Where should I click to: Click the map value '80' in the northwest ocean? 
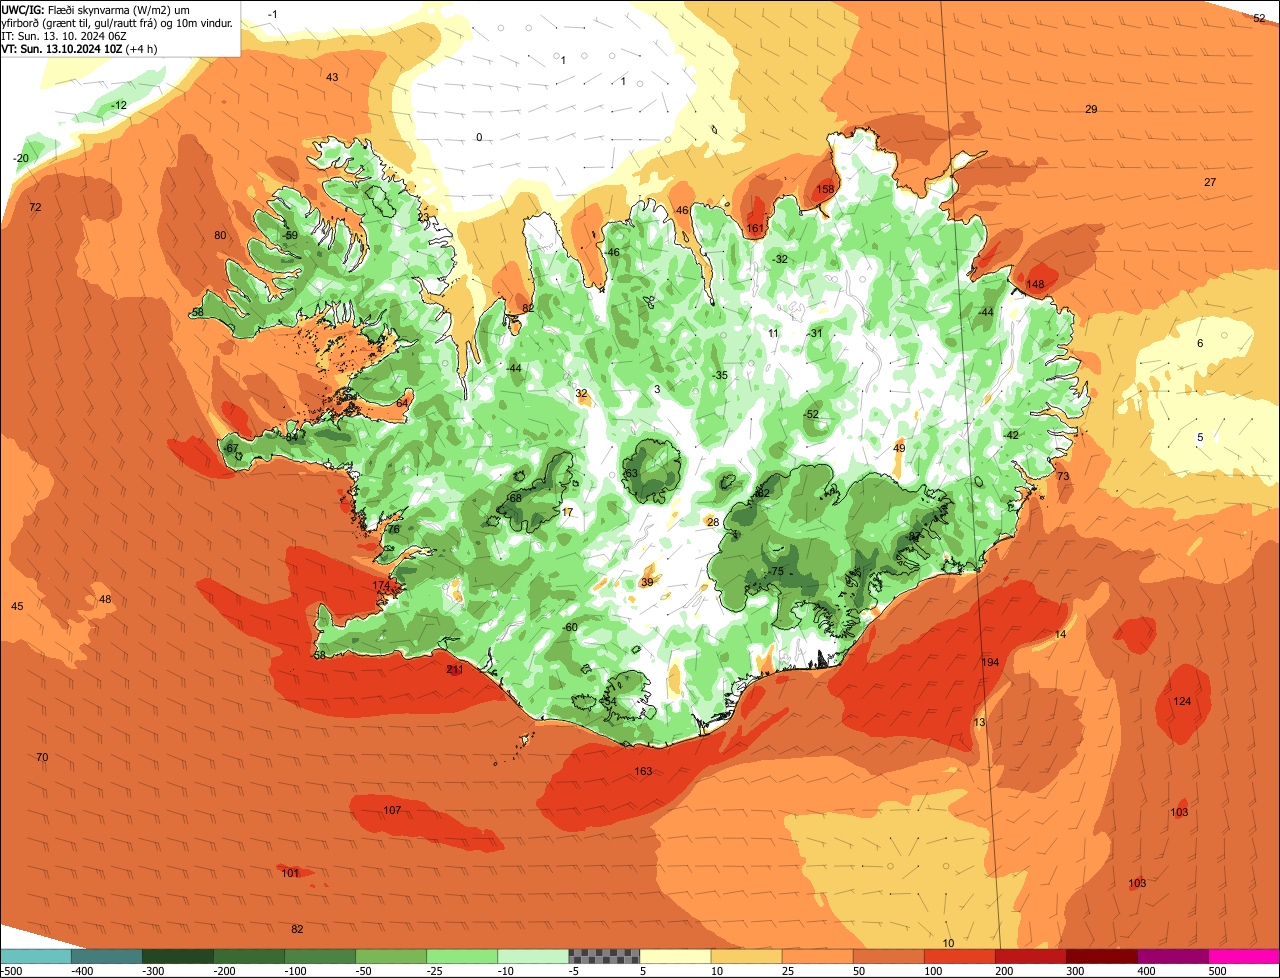220,235
